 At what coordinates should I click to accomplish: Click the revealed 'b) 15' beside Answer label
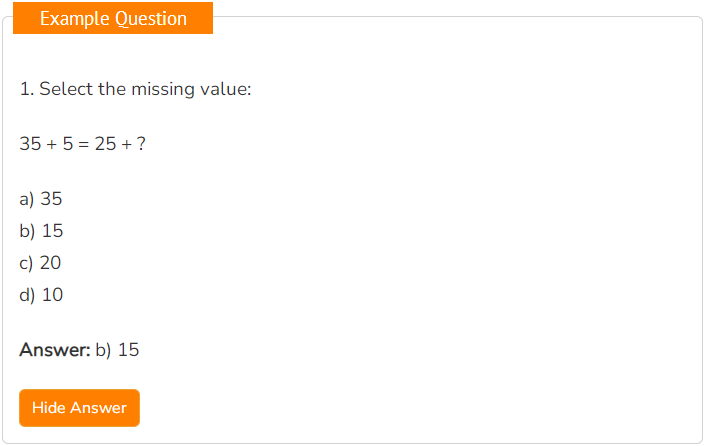(x=117, y=350)
